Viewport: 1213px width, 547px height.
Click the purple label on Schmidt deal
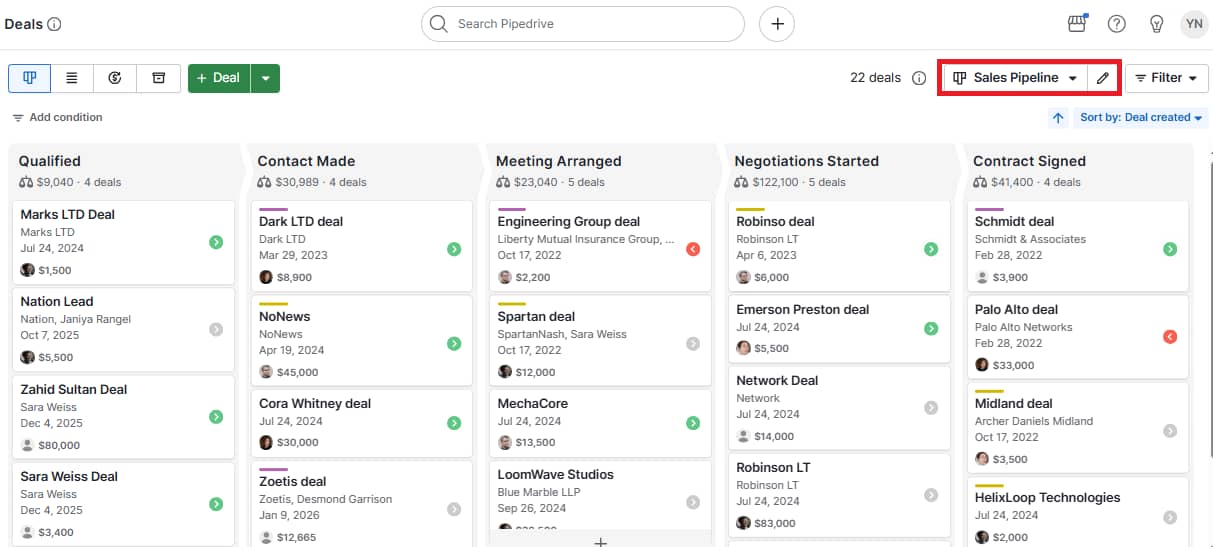click(989, 209)
